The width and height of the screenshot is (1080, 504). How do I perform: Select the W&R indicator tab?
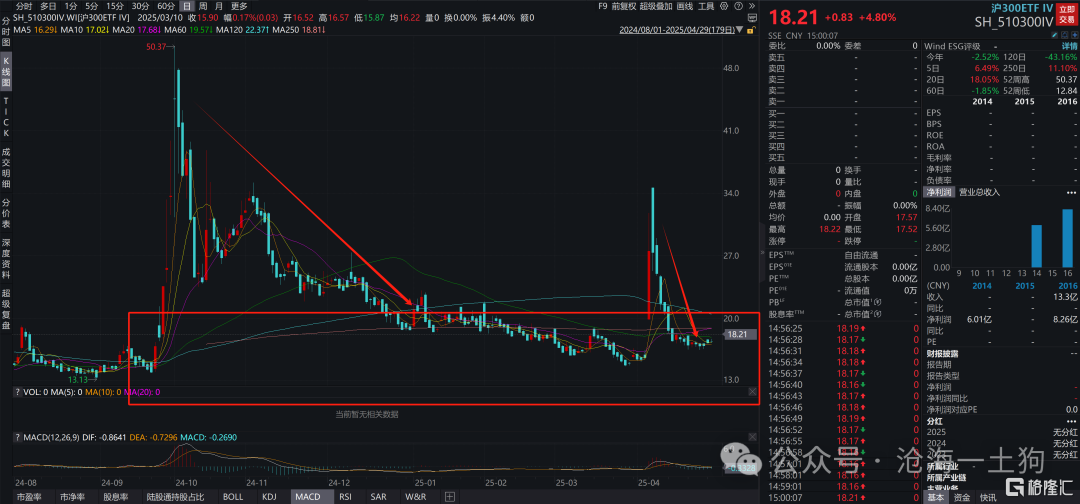click(416, 496)
